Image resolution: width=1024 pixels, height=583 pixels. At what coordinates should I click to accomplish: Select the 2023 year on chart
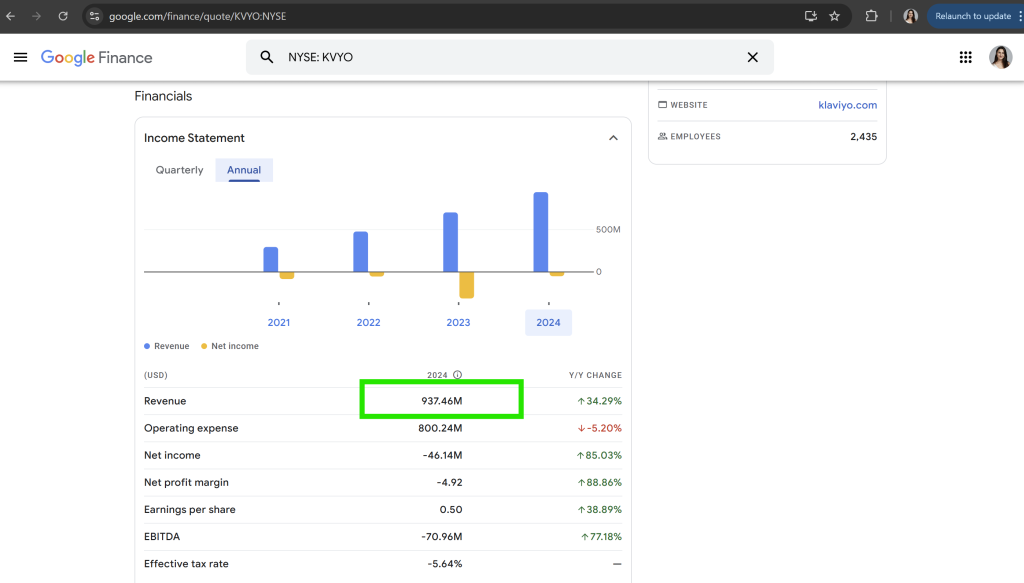click(458, 322)
